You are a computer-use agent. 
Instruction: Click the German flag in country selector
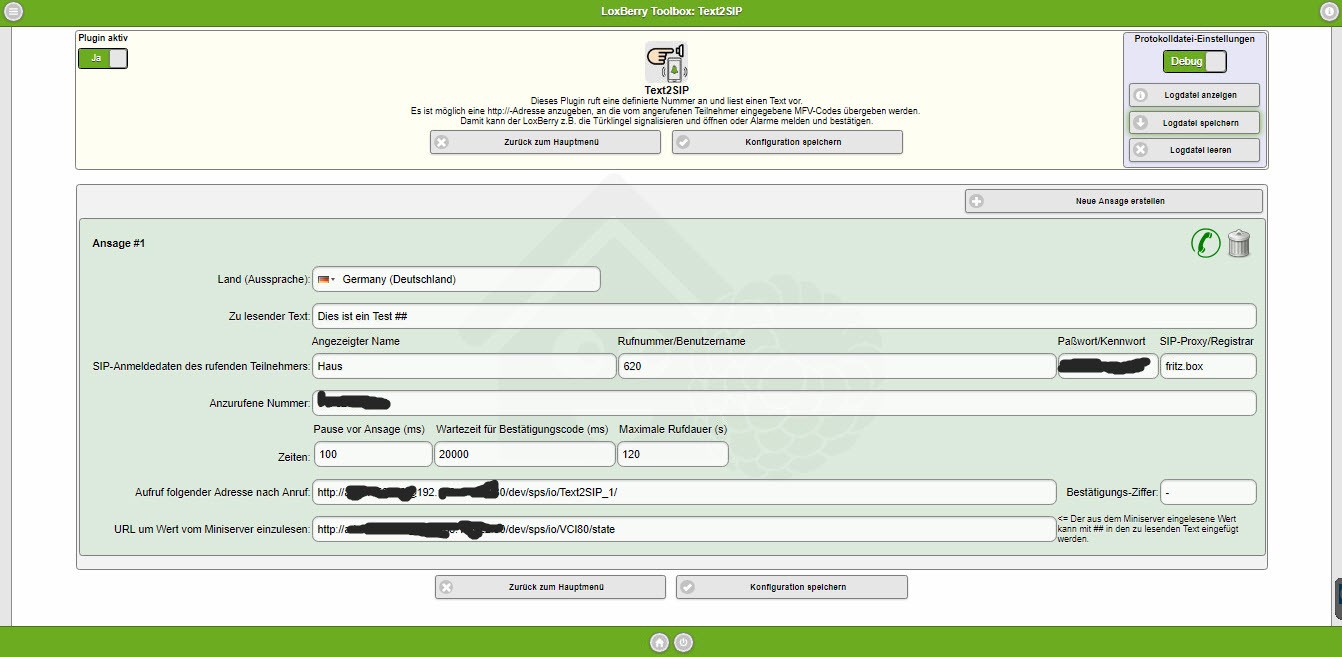click(x=324, y=280)
